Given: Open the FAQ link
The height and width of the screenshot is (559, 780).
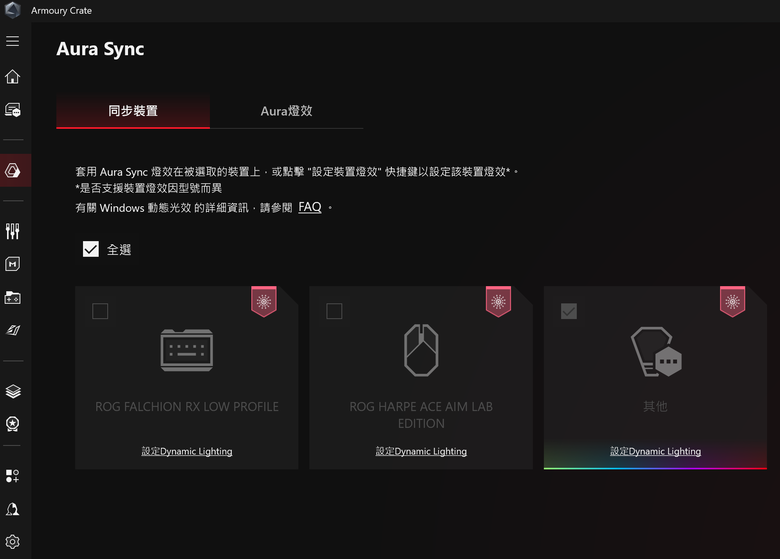Looking at the screenshot, I should [309, 207].
